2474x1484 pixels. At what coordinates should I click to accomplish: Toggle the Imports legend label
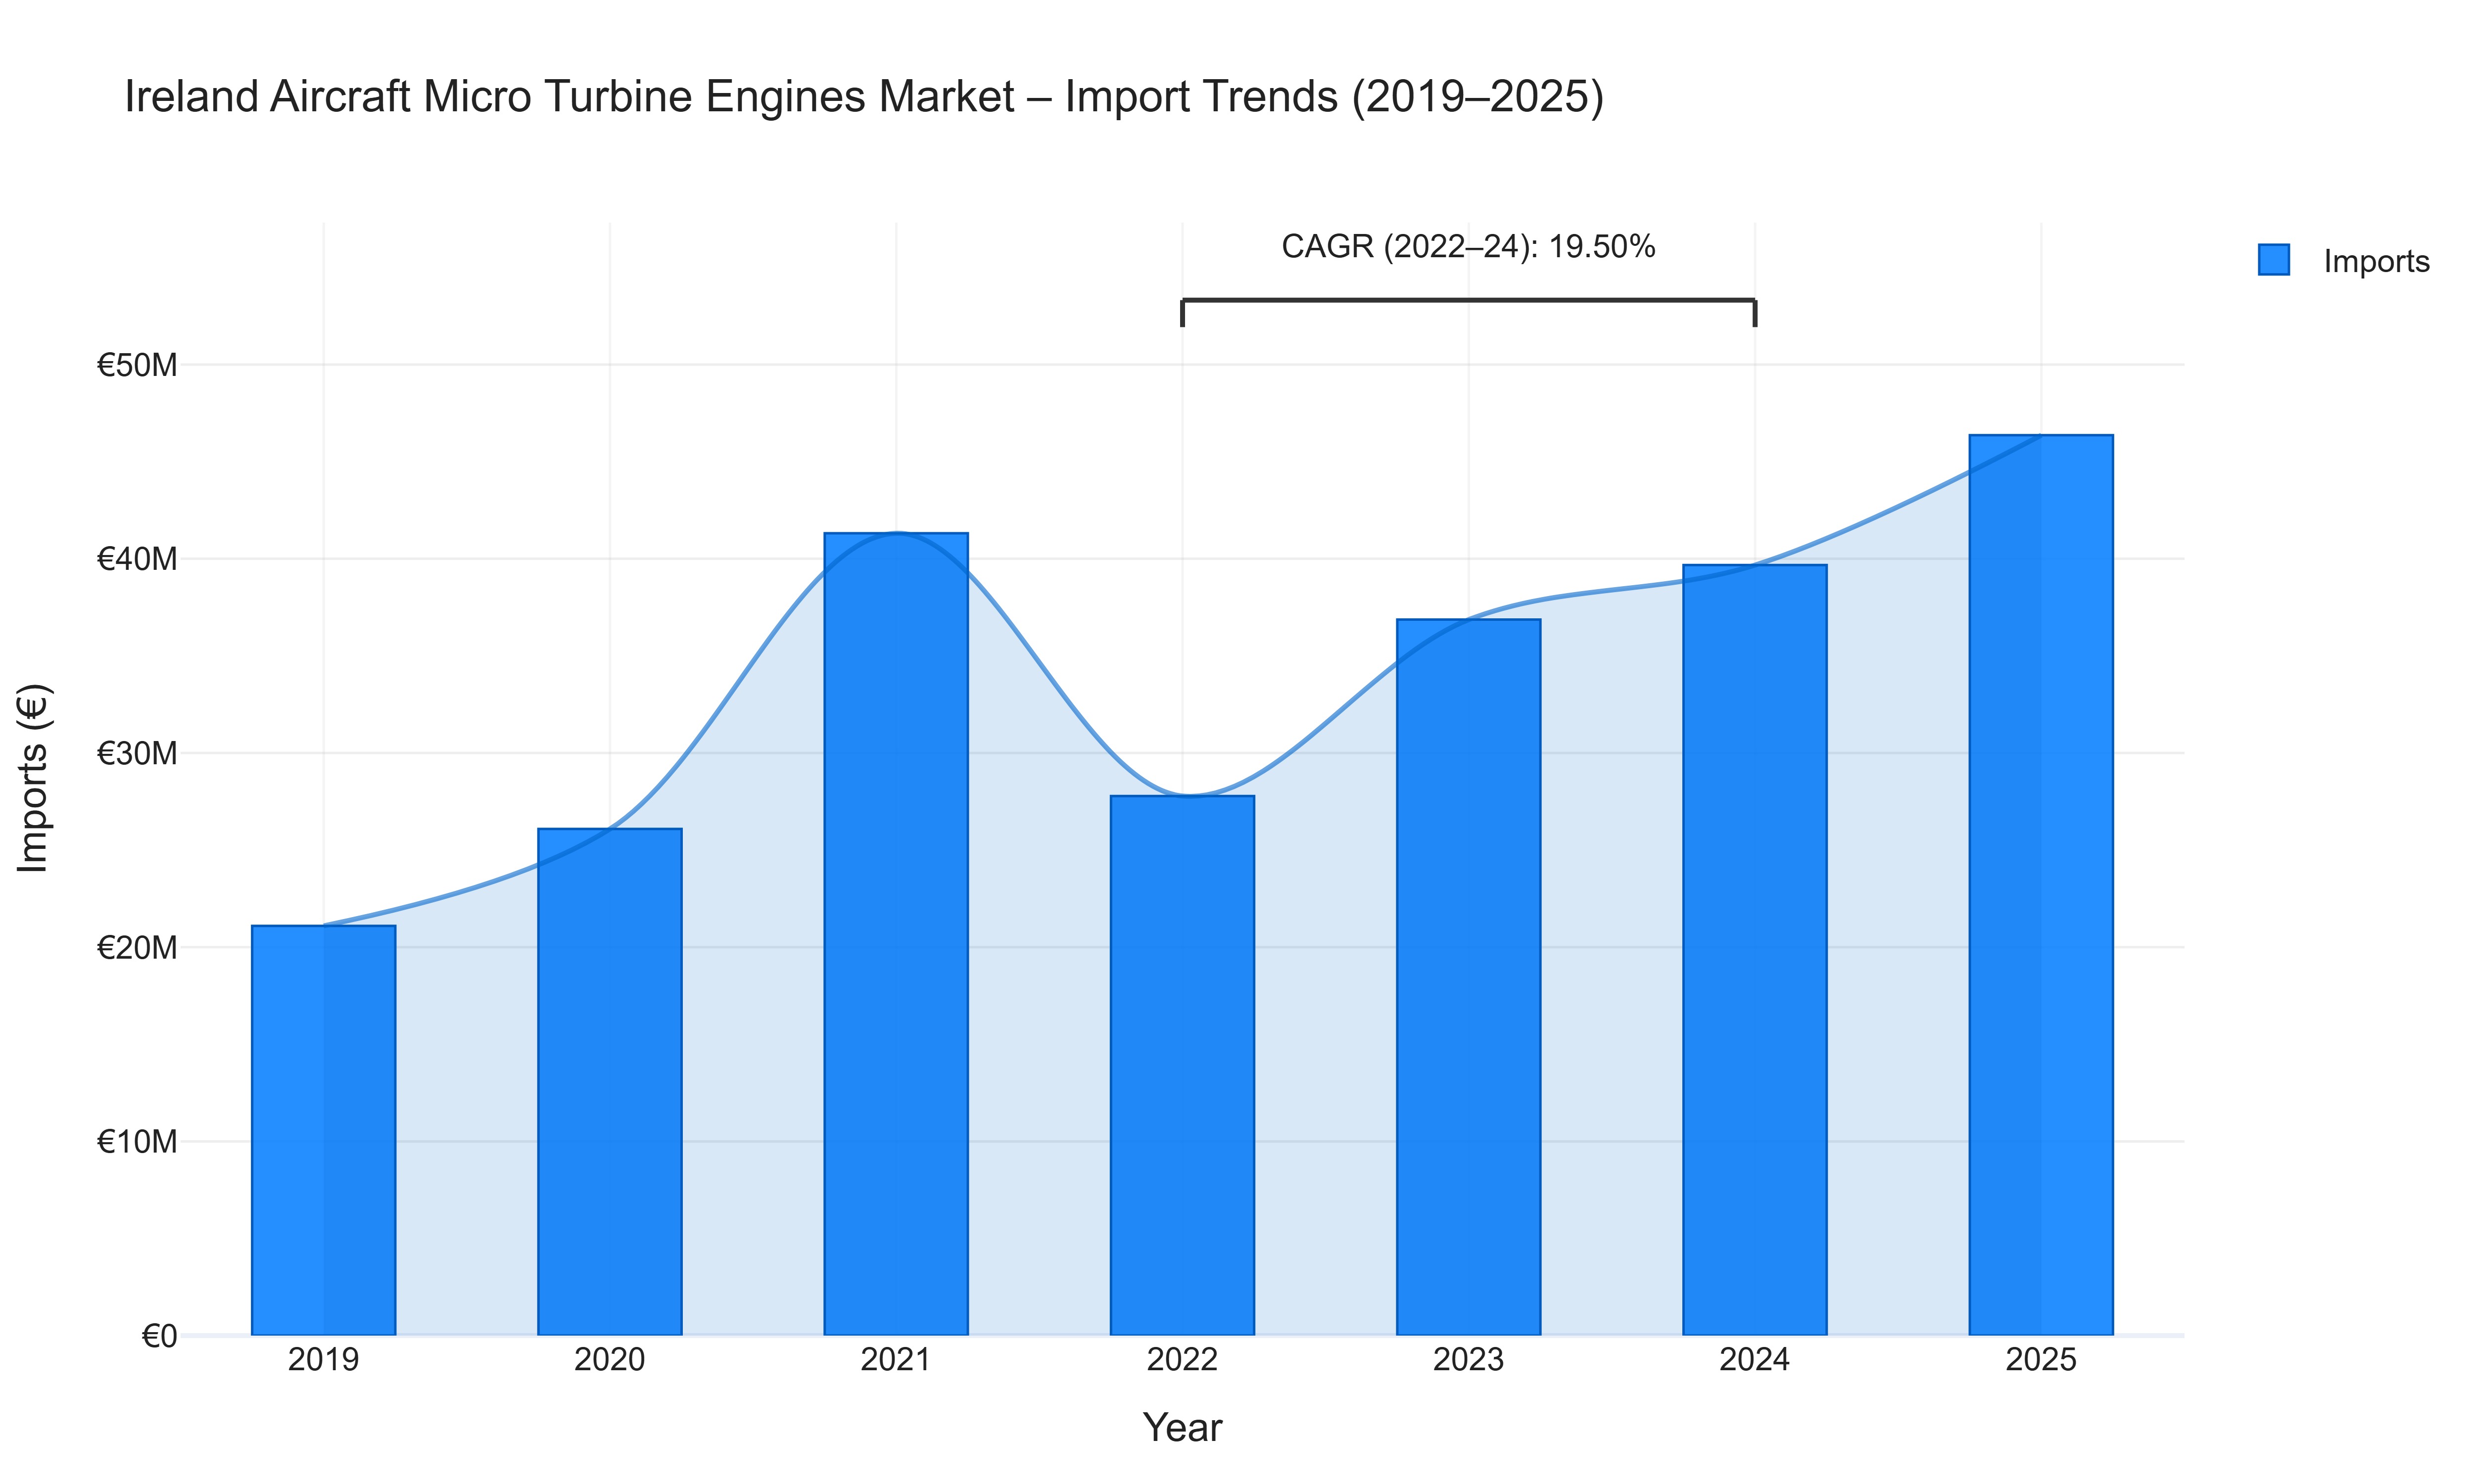[x=2376, y=261]
